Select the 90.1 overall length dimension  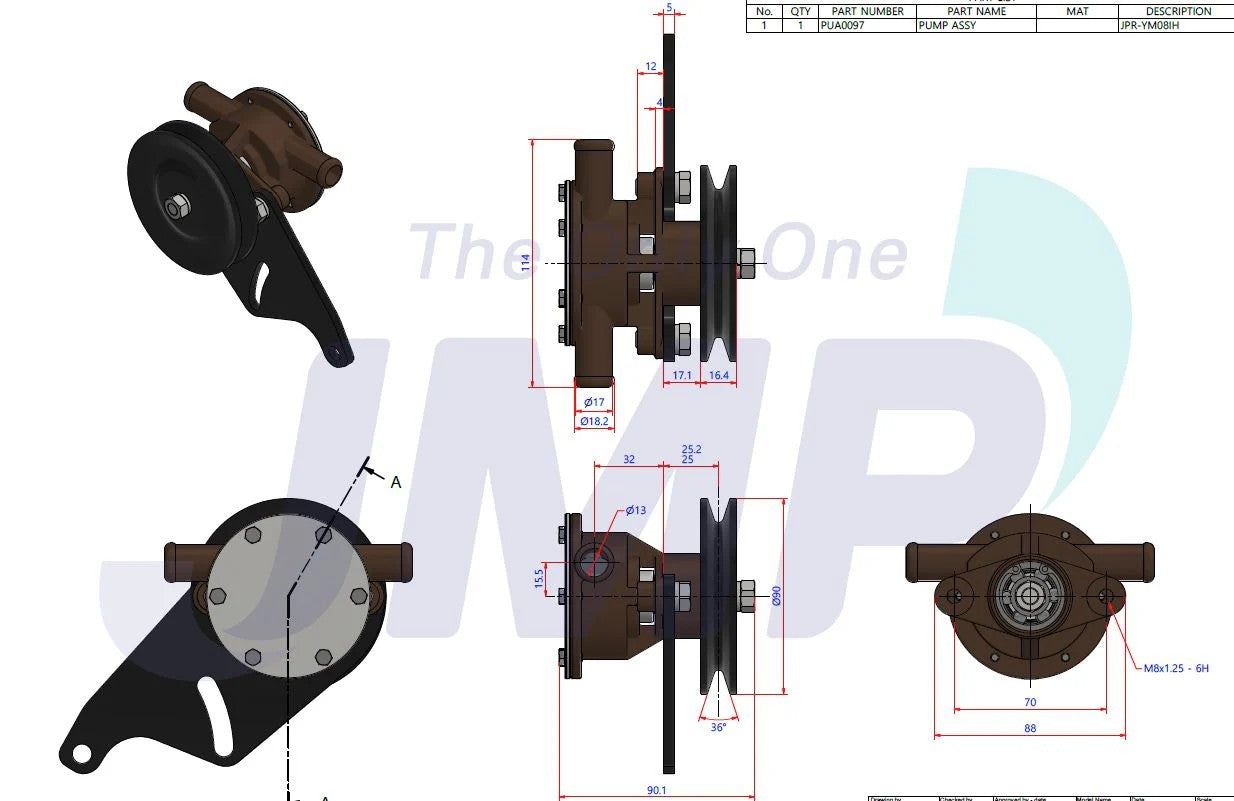(657, 790)
